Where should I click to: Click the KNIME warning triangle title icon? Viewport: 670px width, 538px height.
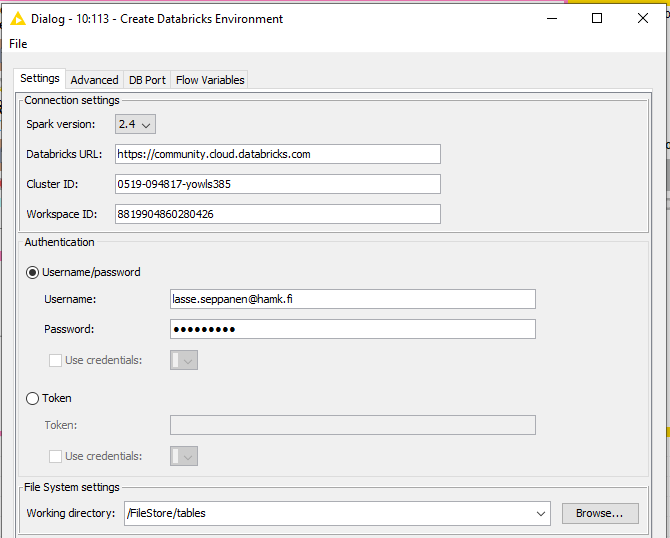(18, 19)
